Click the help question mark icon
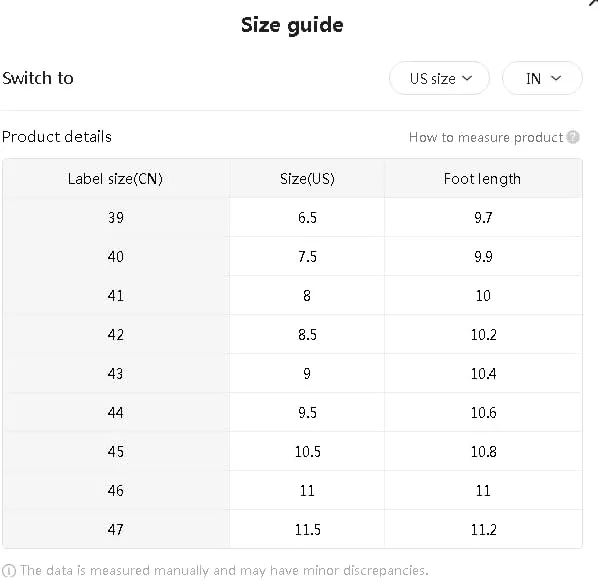This screenshot has width=598, height=580. click(x=572, y=137)
